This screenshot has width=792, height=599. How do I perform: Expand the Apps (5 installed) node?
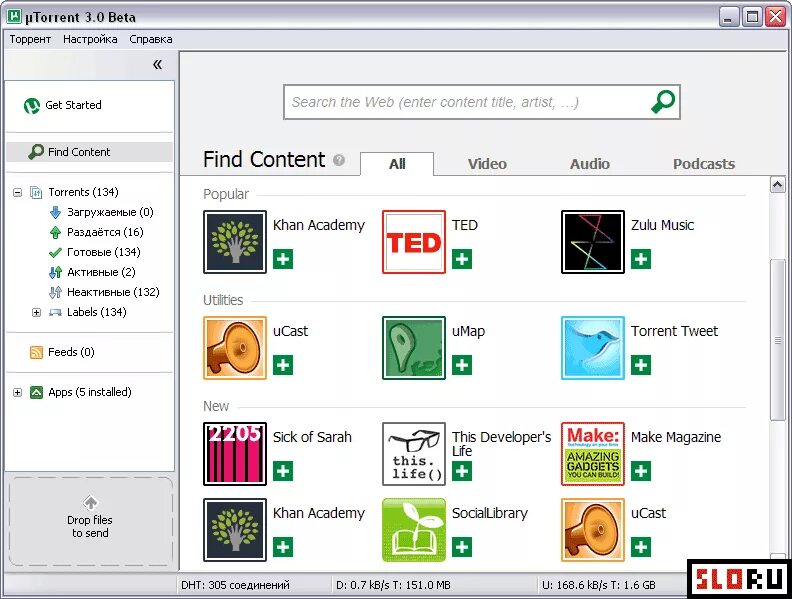point(18,392)
